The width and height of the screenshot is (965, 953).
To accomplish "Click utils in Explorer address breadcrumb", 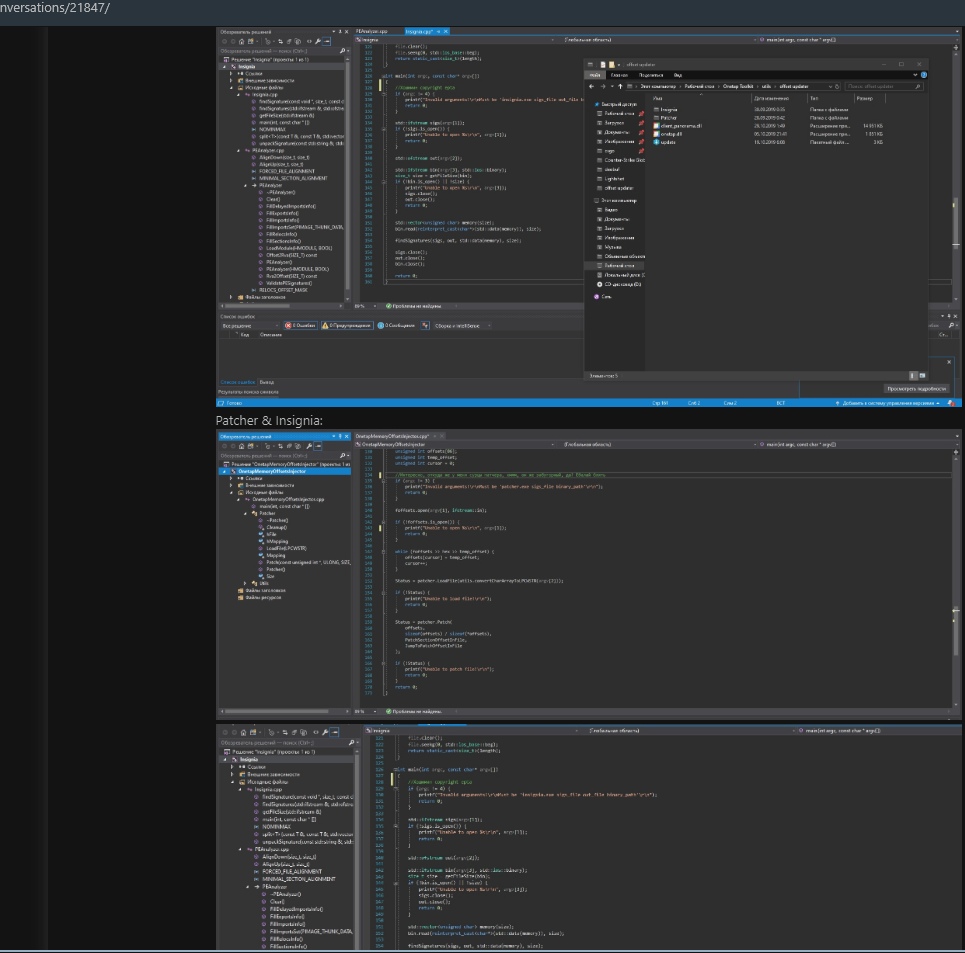I will (766, 87).
